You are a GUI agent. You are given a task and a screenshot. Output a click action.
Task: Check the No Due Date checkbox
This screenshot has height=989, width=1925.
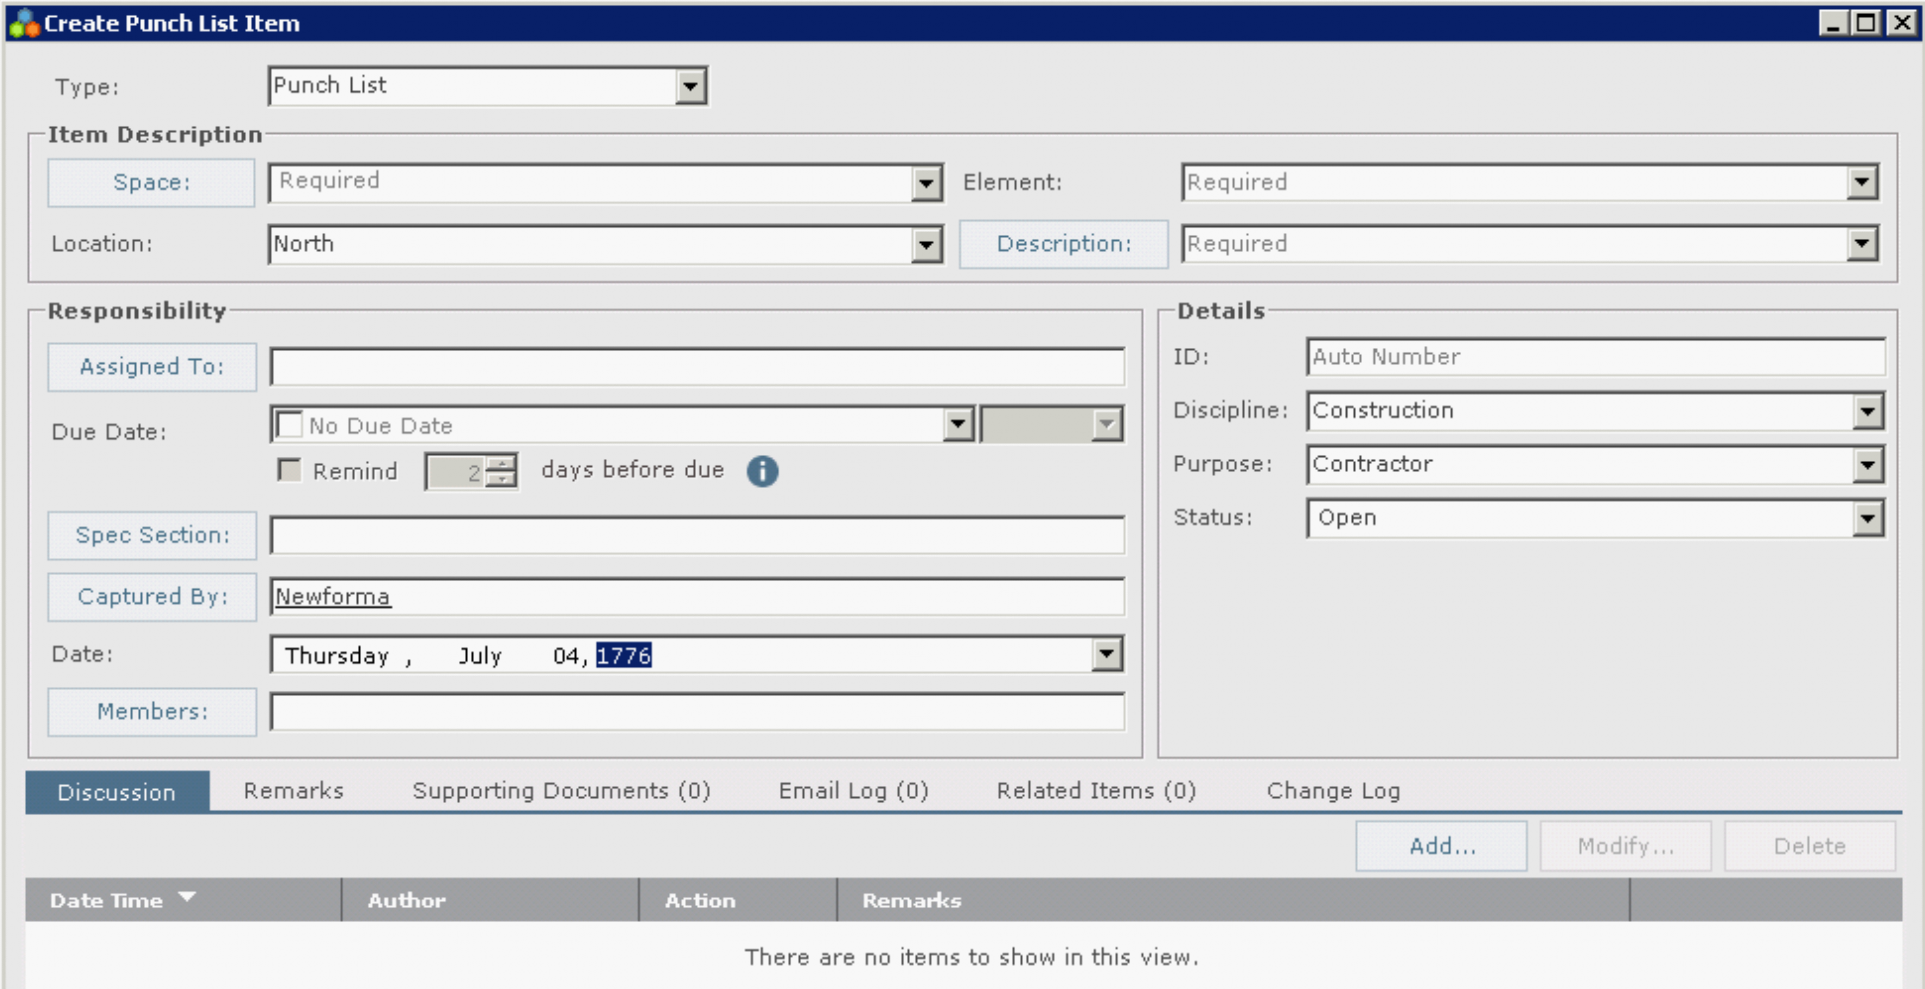click(x=289, y=425)
